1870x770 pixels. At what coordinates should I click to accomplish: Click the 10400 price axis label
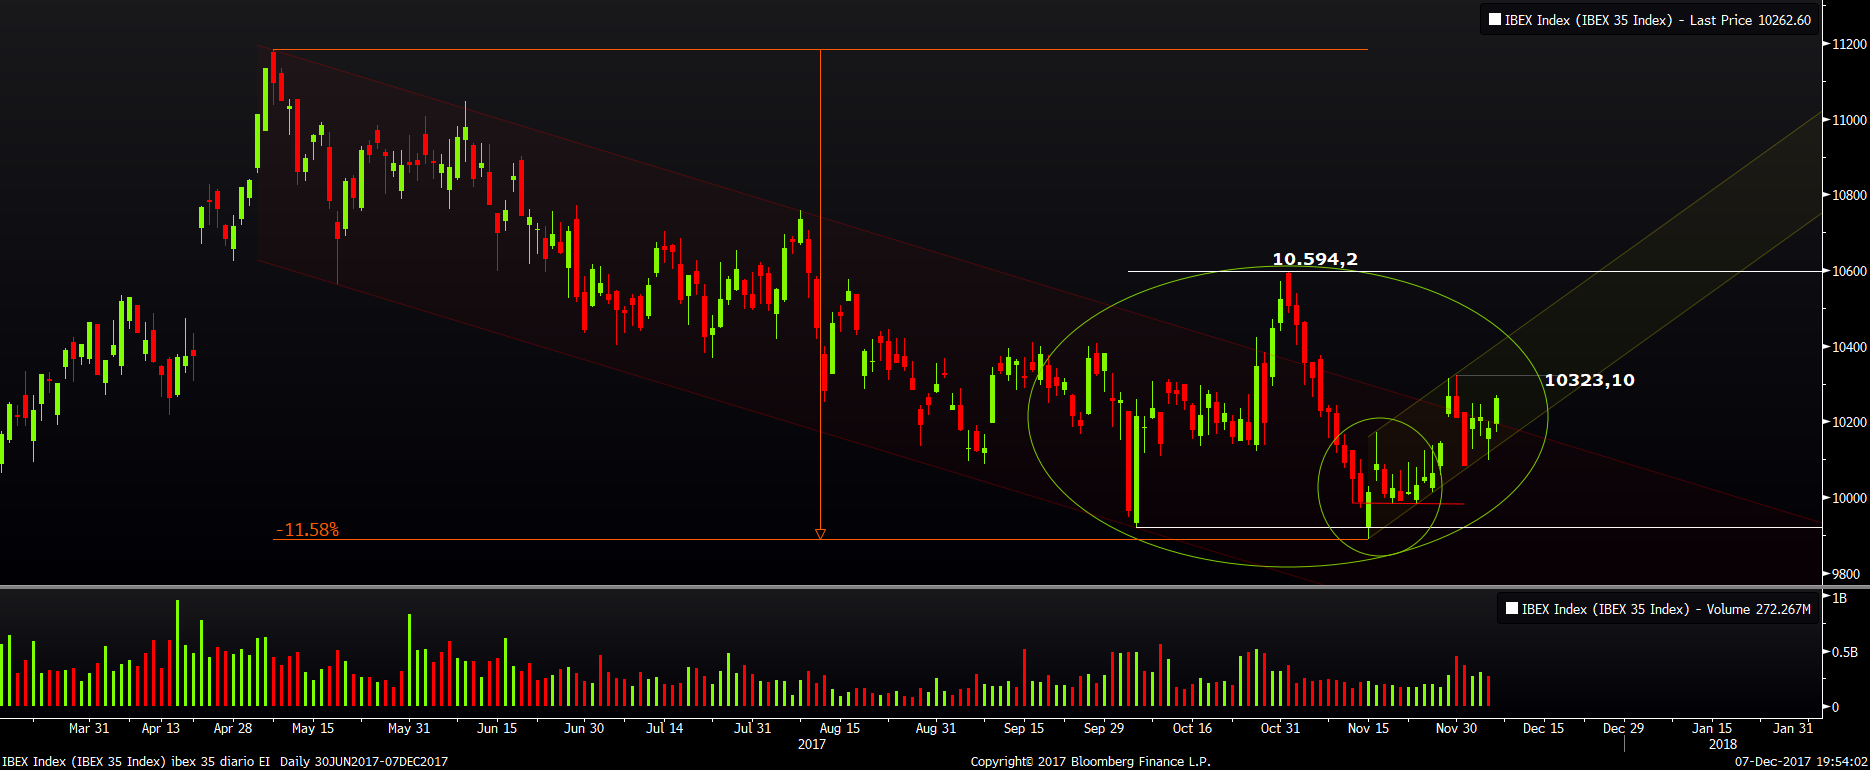coord(1849,347)
